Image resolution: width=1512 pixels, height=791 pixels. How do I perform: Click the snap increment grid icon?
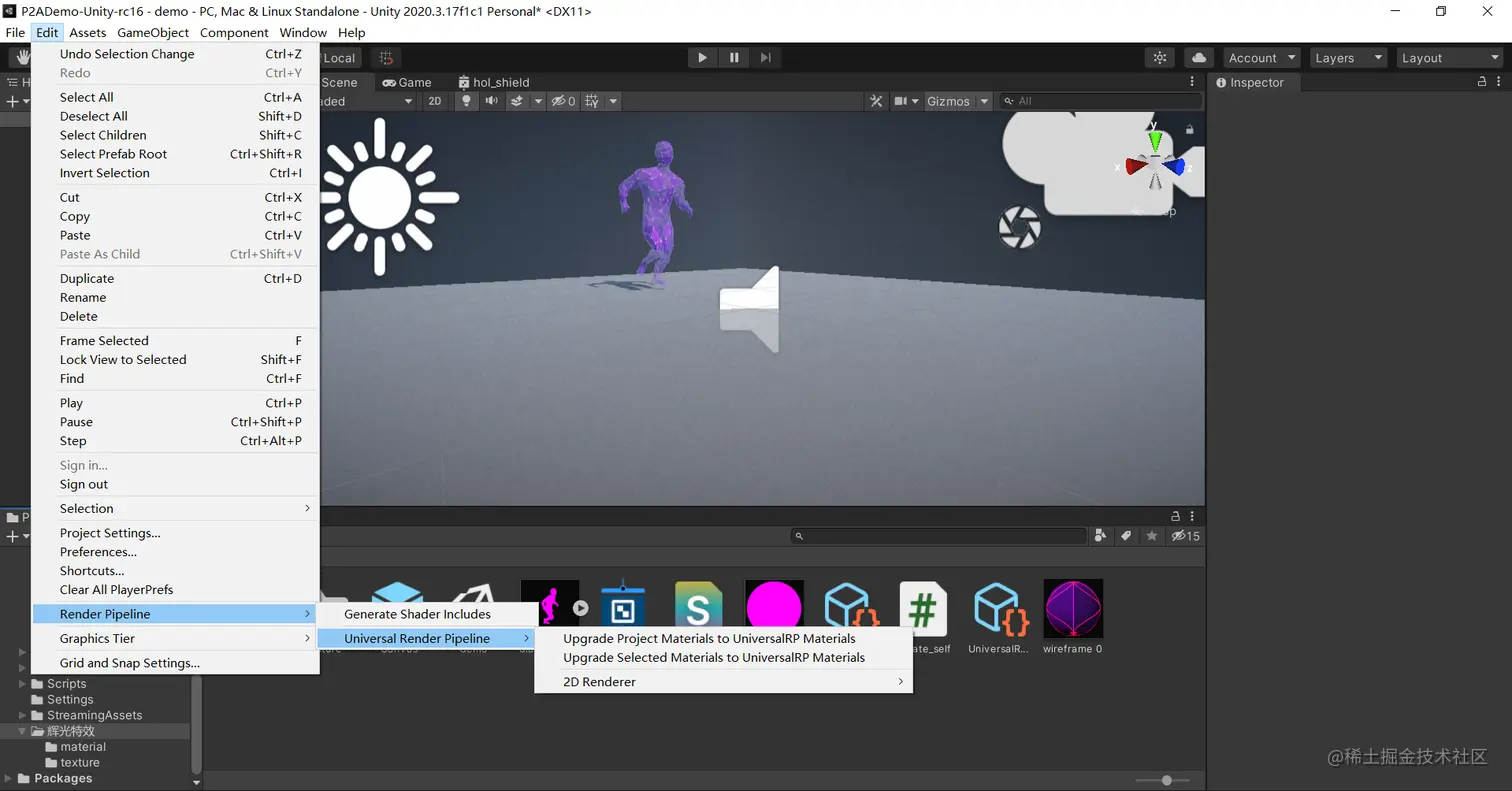pos(386,58)
